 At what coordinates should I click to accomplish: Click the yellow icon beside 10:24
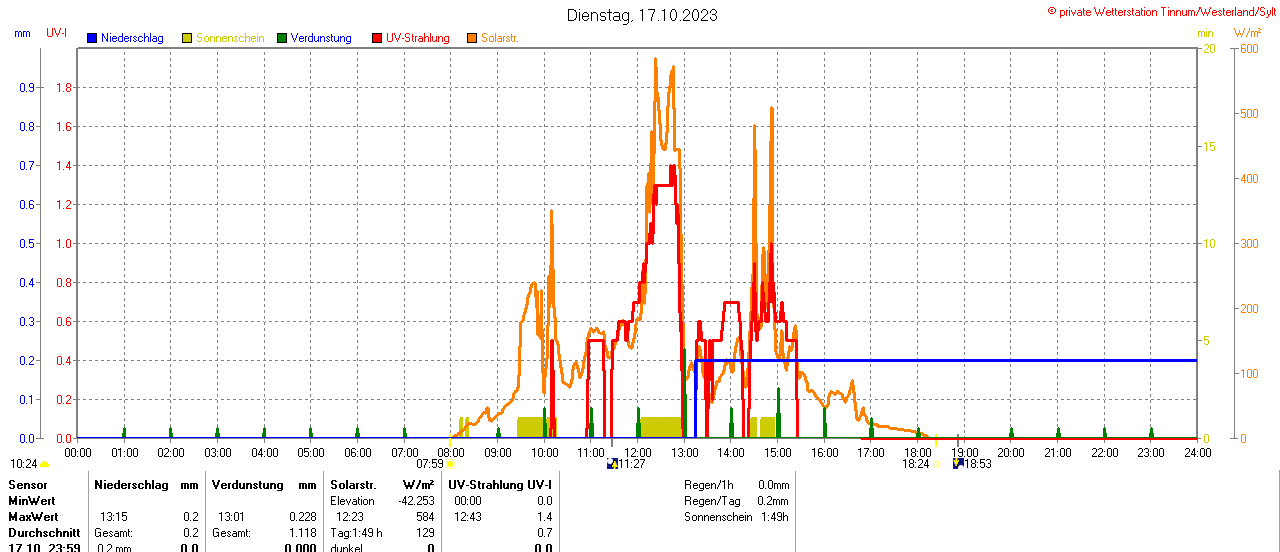pyautogui.click(x=44, y=464)
